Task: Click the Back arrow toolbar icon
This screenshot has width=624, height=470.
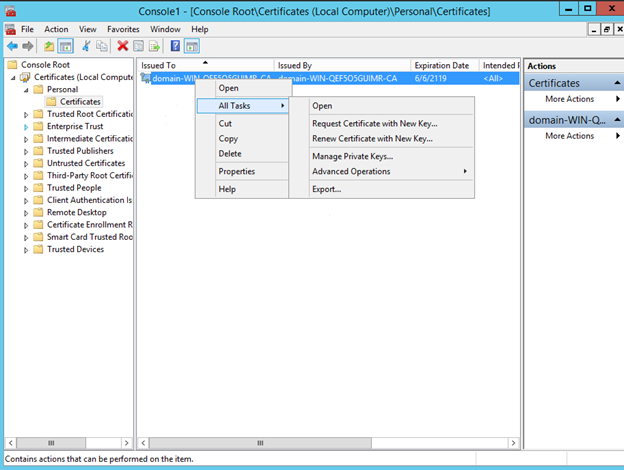Action: (12, 46)
